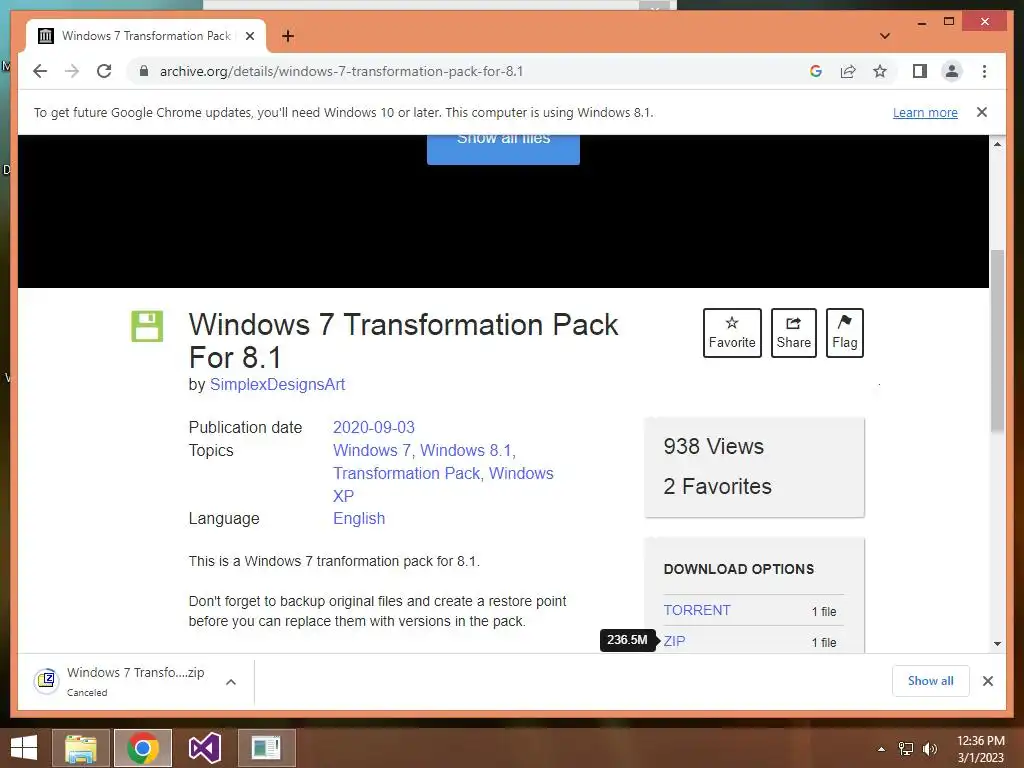Viewport: 1024px width, 768px height.
Task: Open the English language link
Action: pos(359,519)
